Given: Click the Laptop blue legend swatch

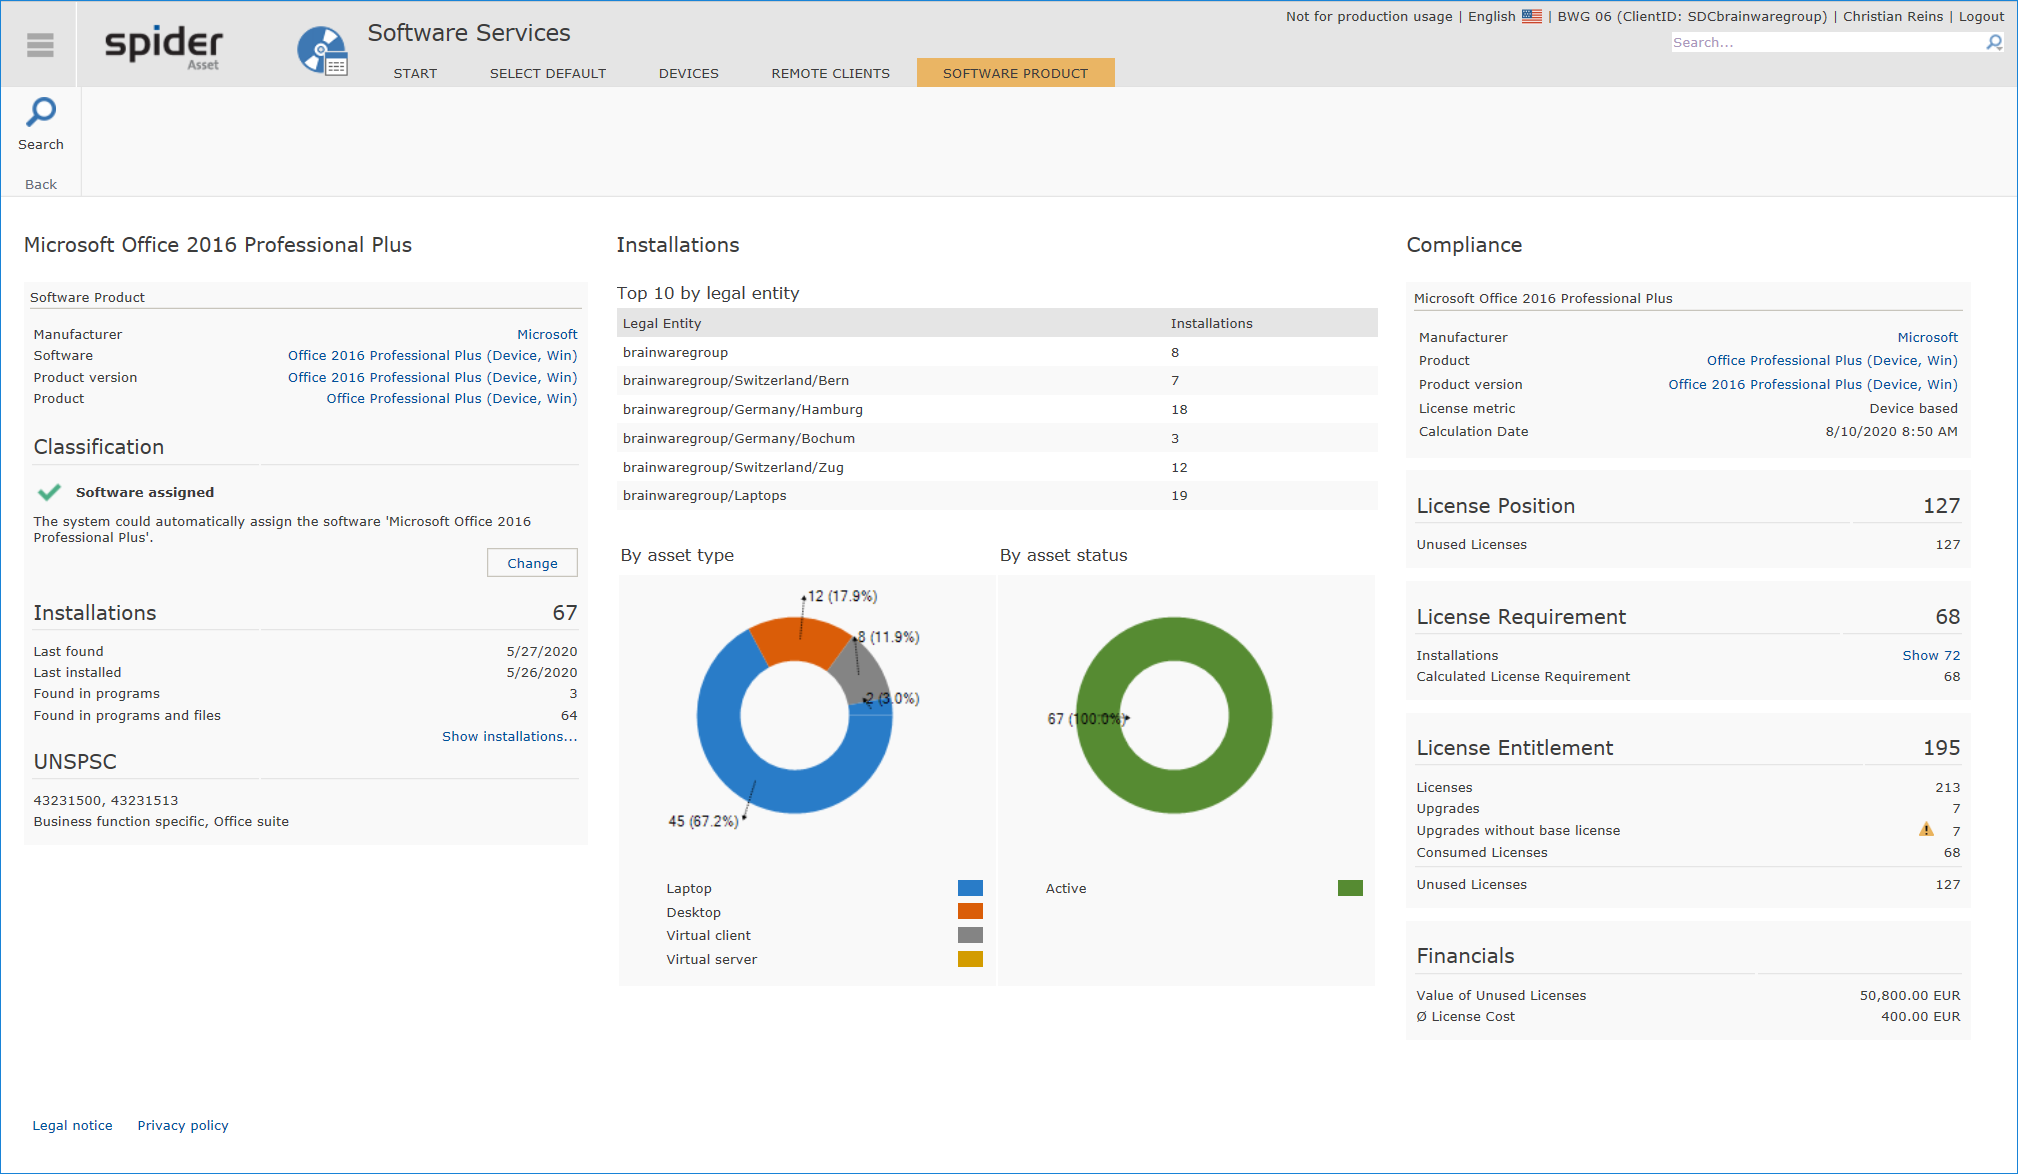Looking at the screenshot, I should point(970,888).
